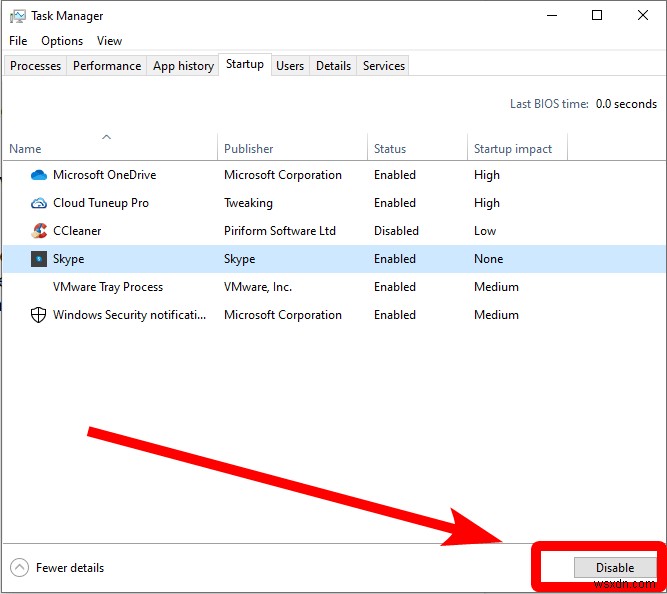Open the View menu
Screen dimensions: 667x594
pos(109,41)
